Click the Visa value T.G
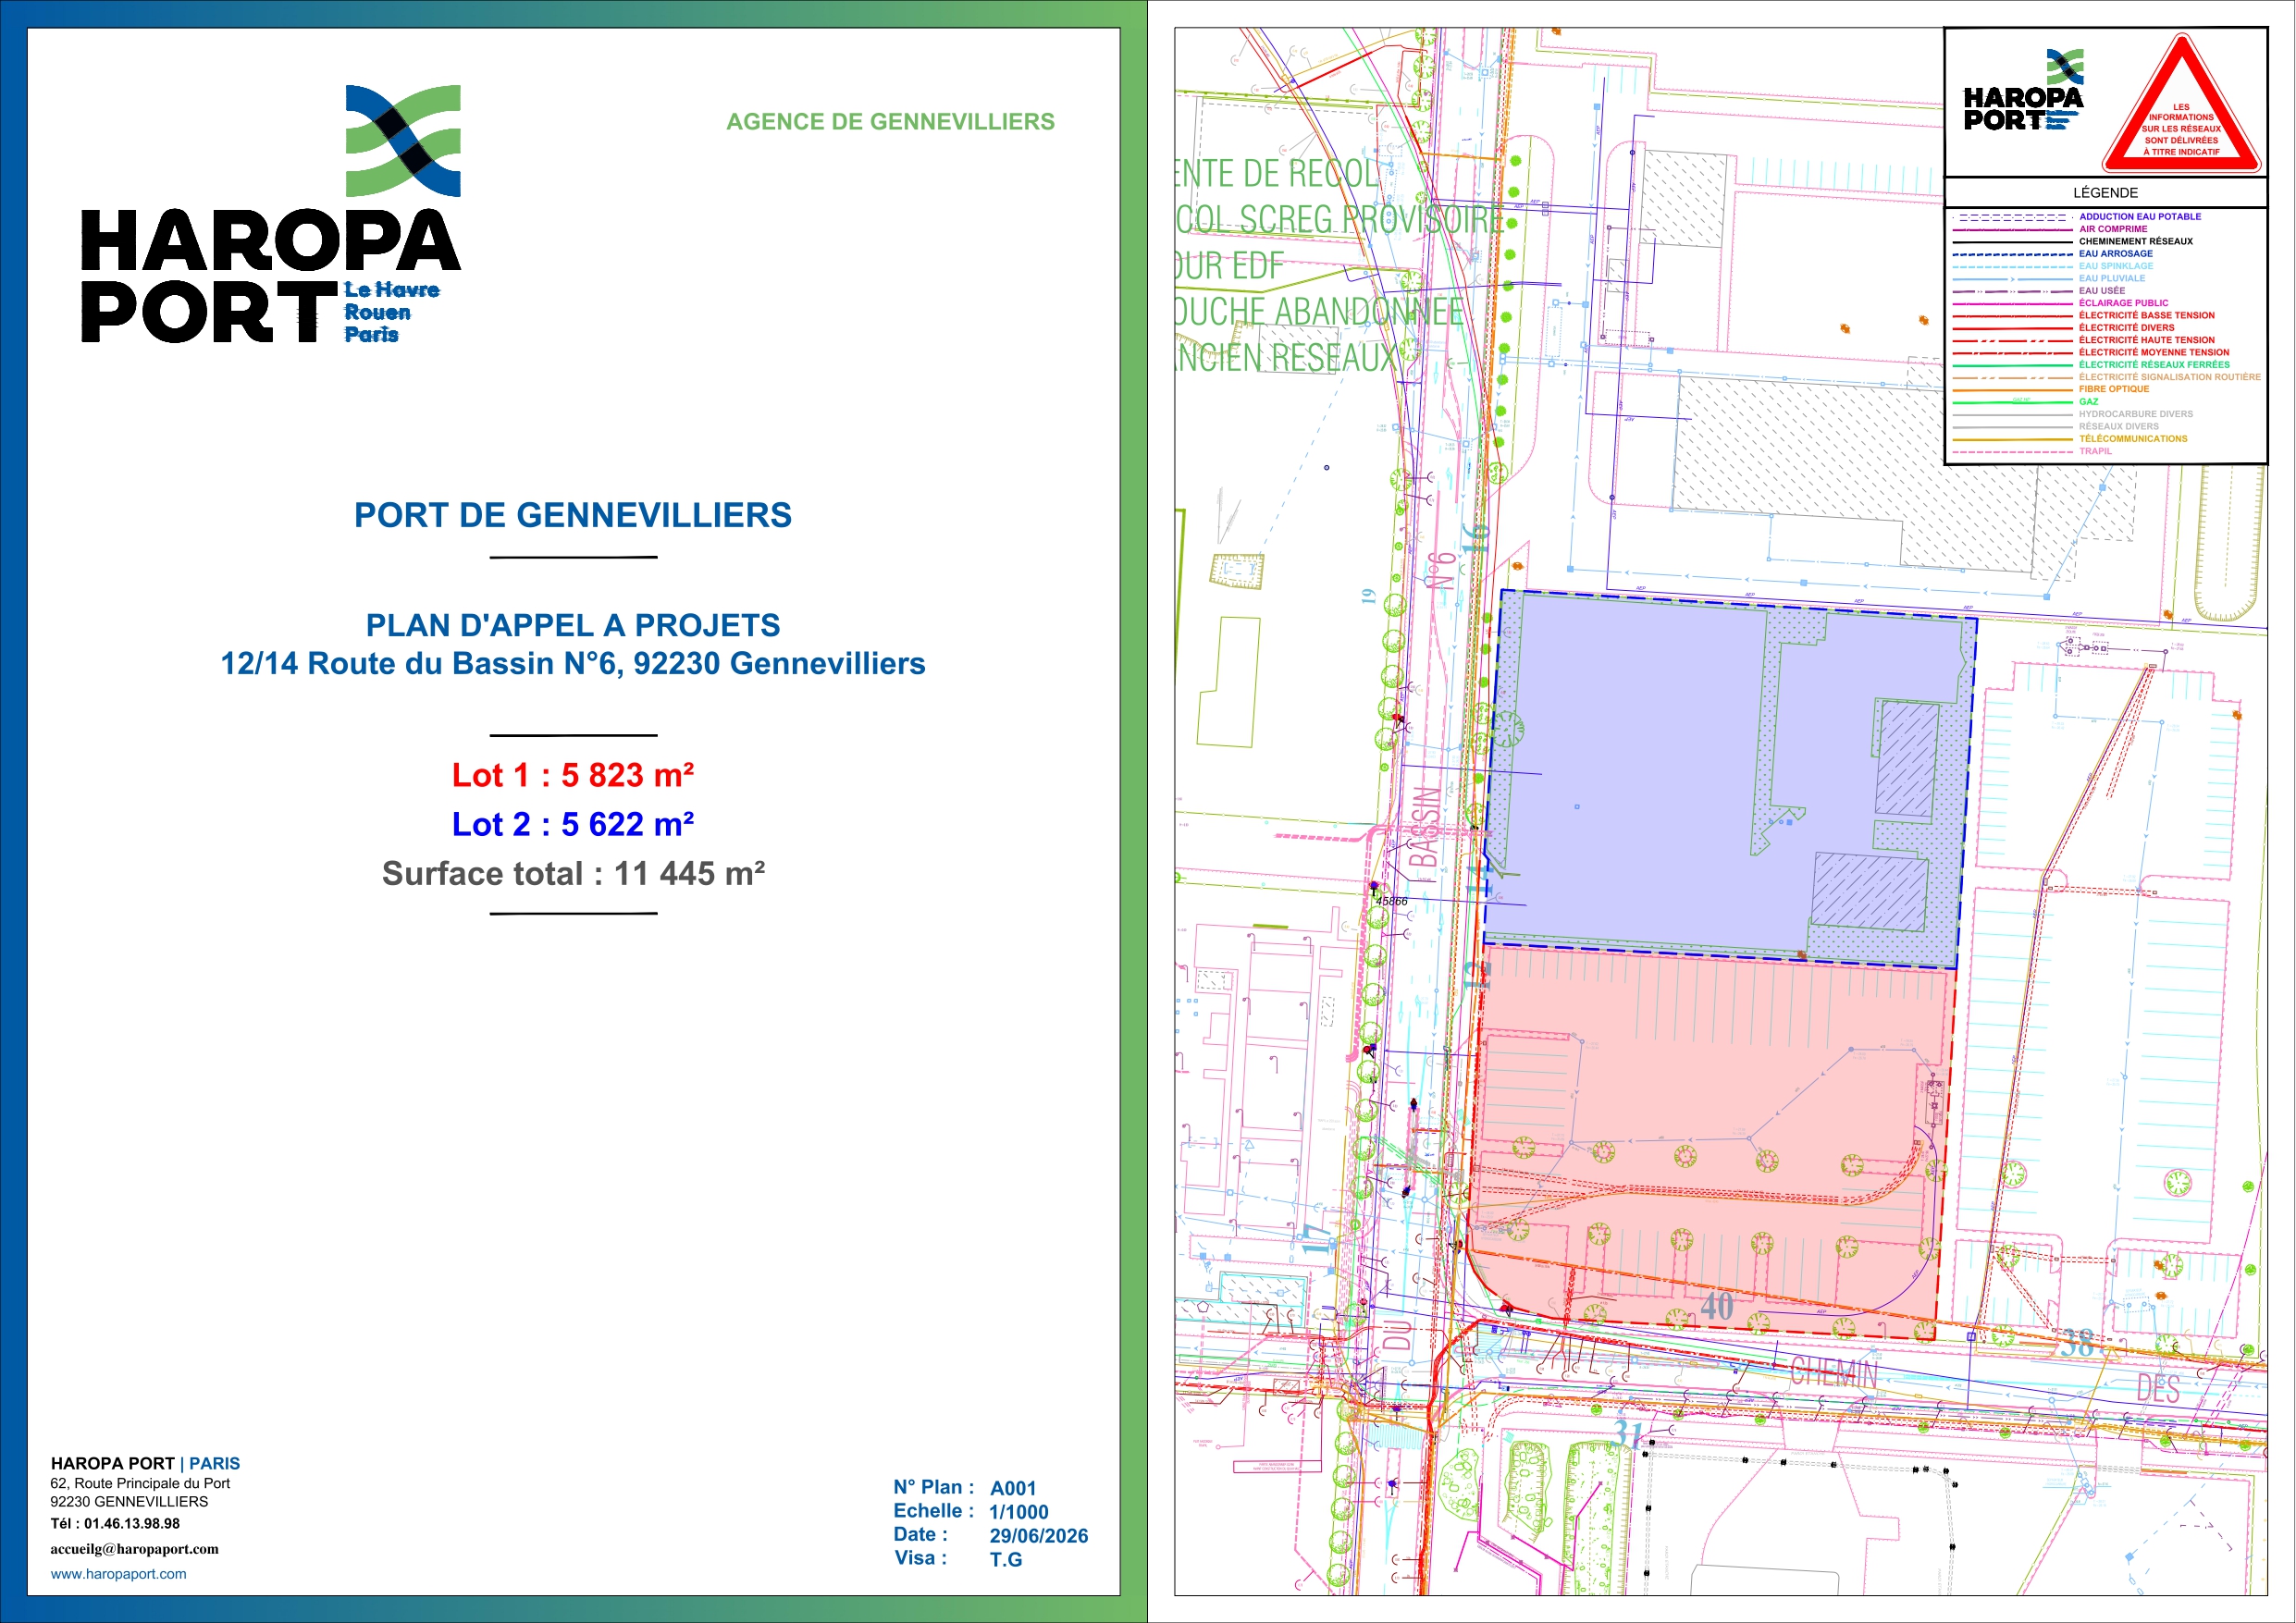Image resolution: width=2296 pixels, height=1623 pixels. click(1006, 1559)
